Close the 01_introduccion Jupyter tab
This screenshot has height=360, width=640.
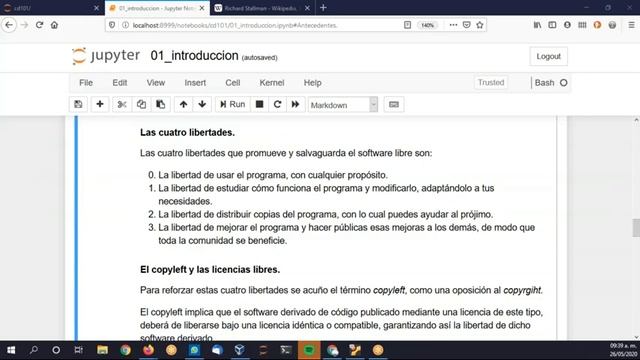[202, 8]
